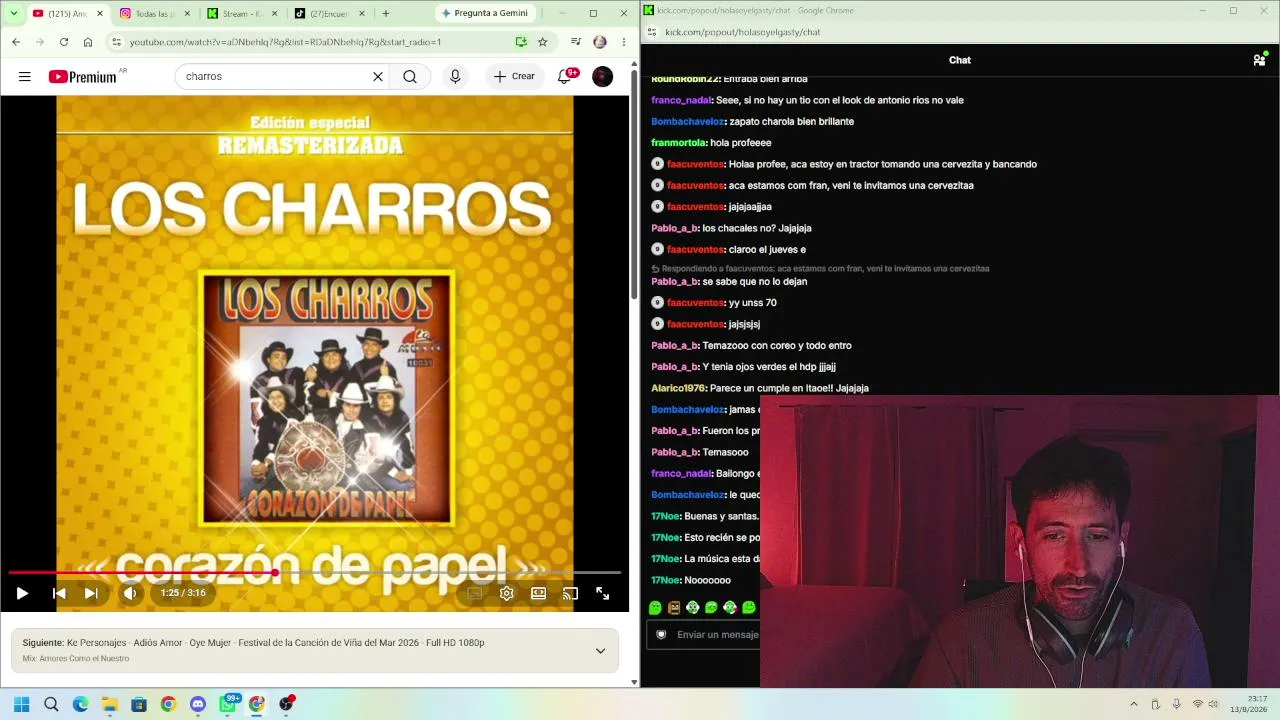
Task: Open the Chrome profile avatar
Action: [600, 42]
